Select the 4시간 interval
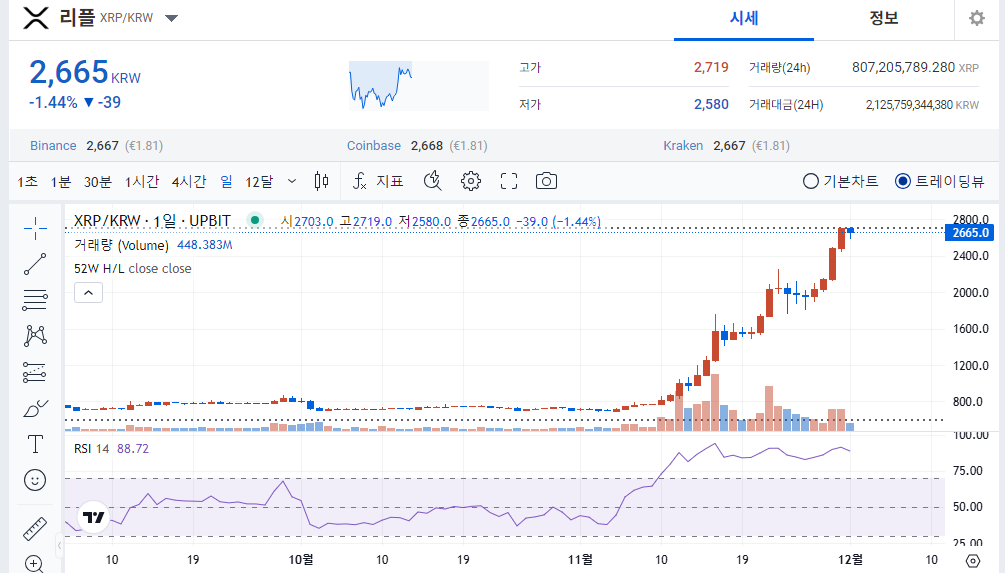Screen dimensions: 1005x573 click(189, 182)
